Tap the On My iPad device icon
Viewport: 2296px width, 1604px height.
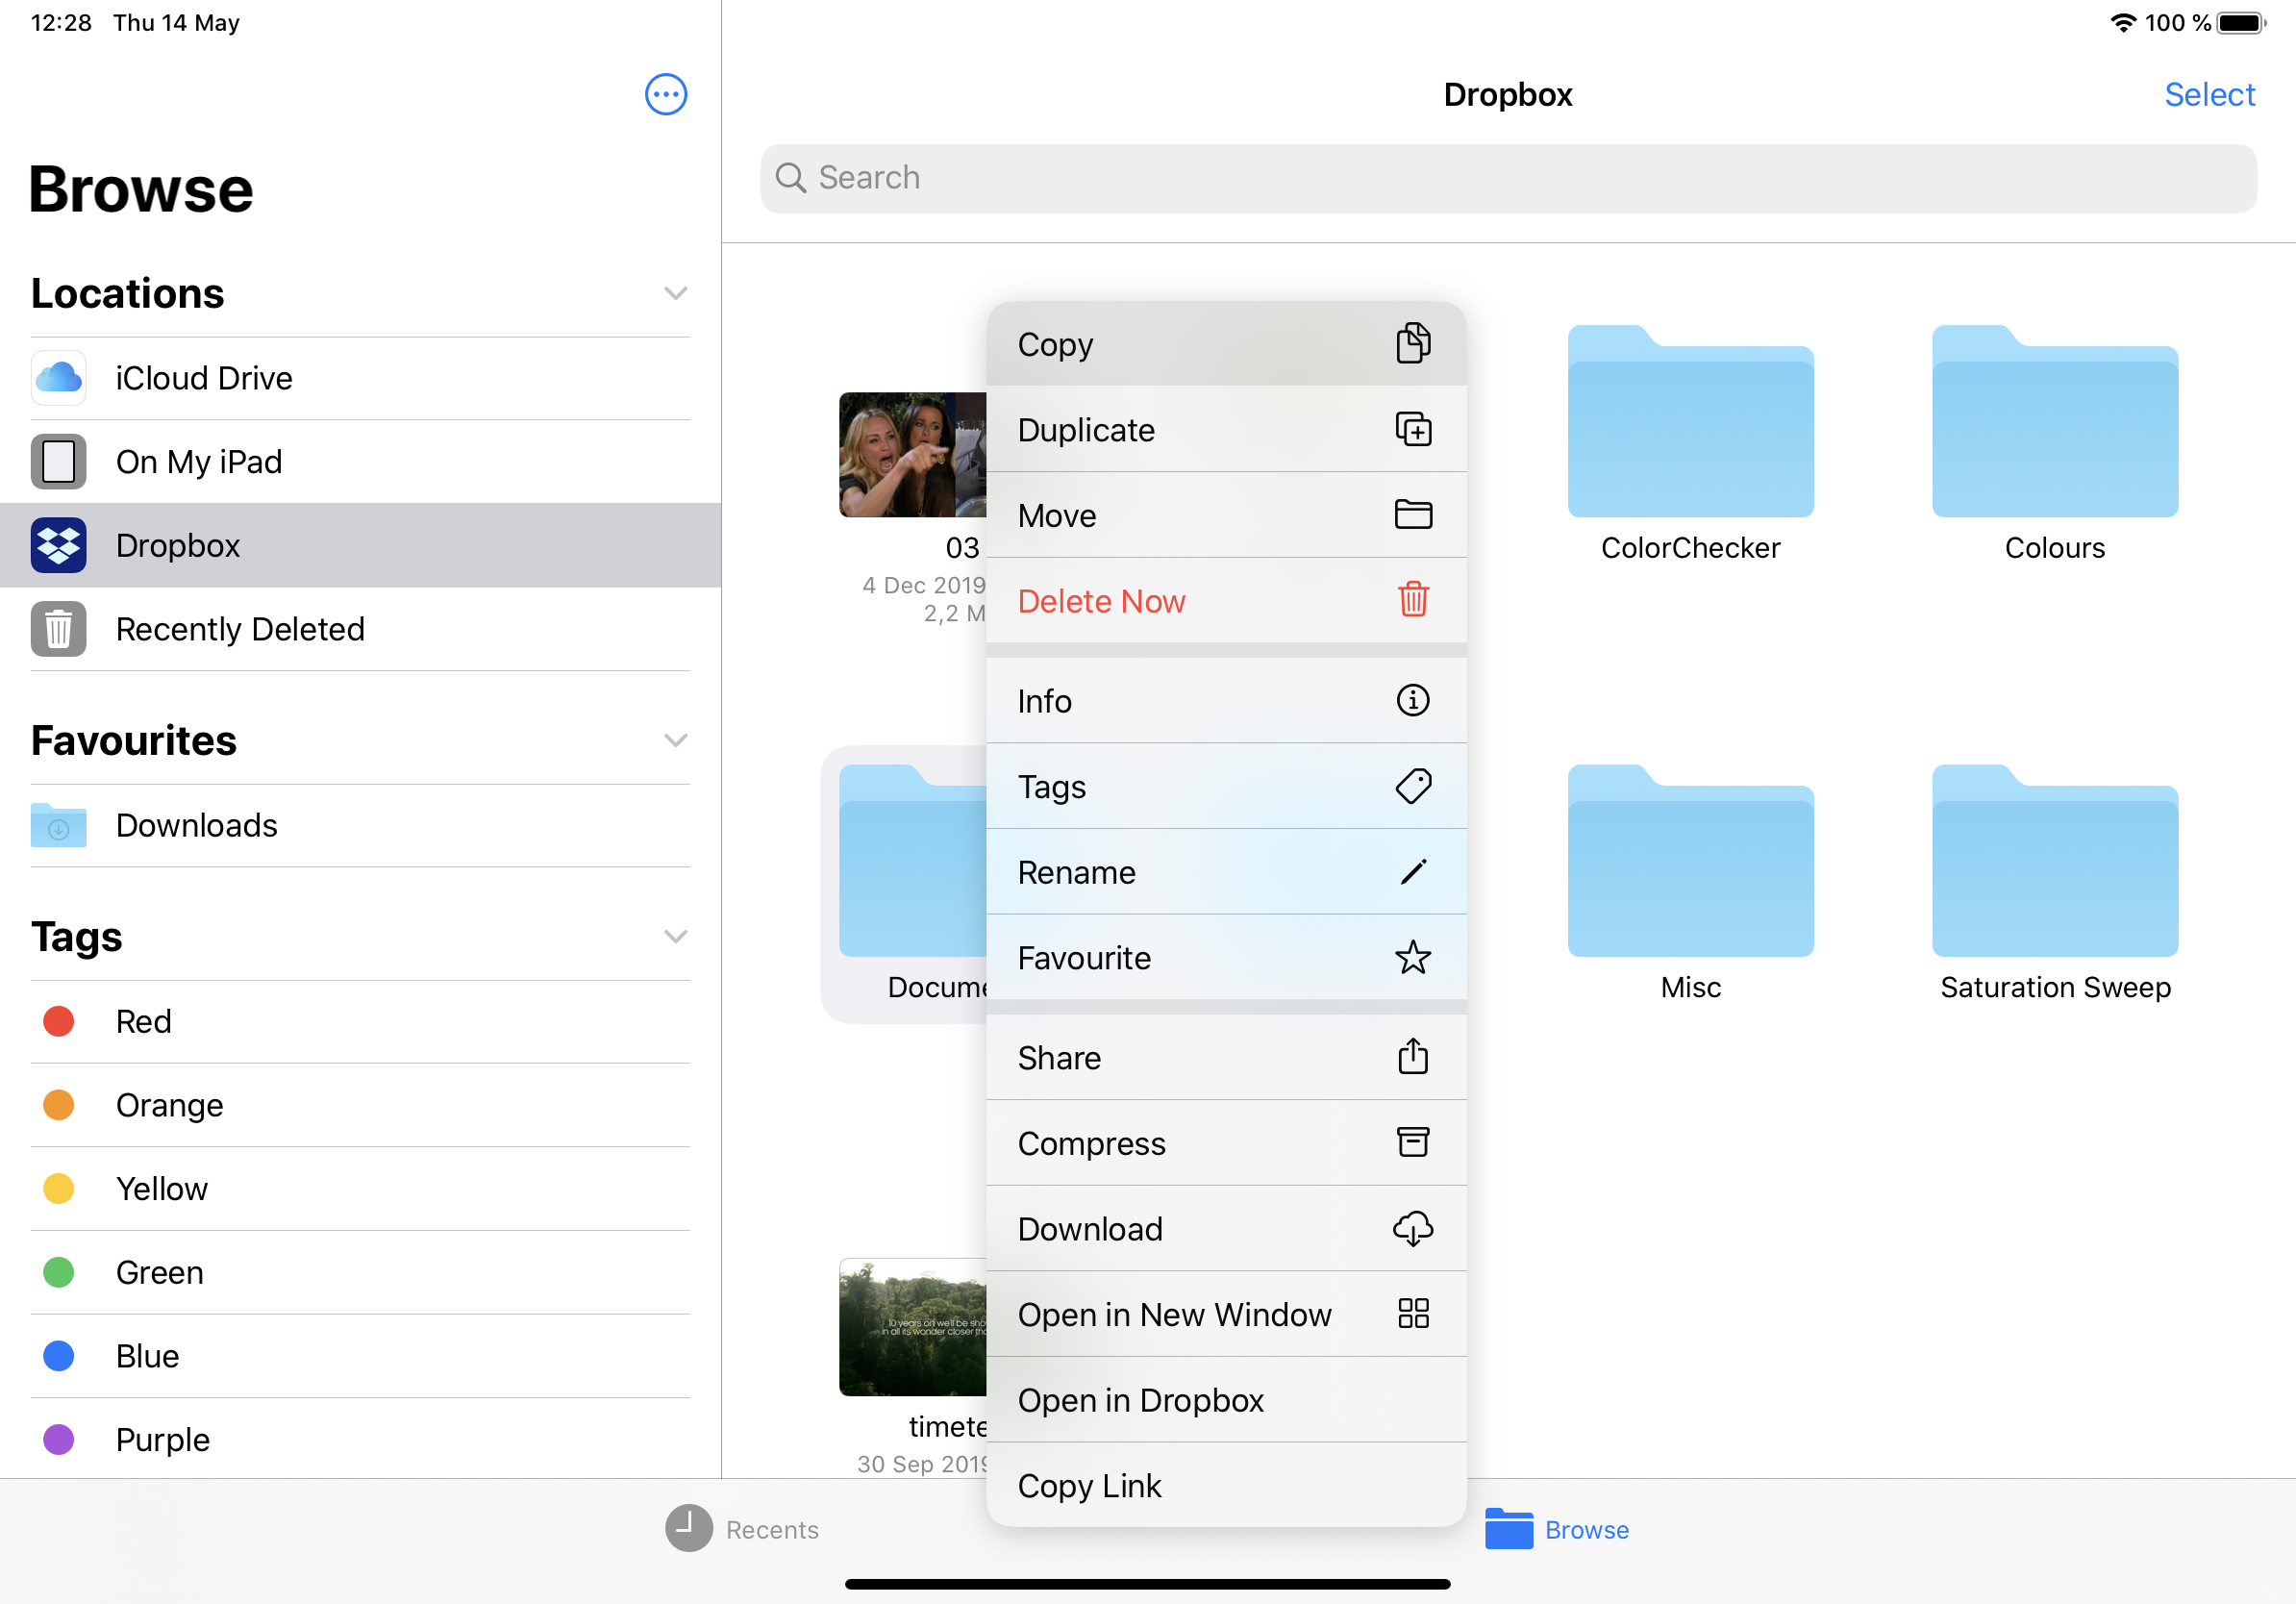point(59,462)
